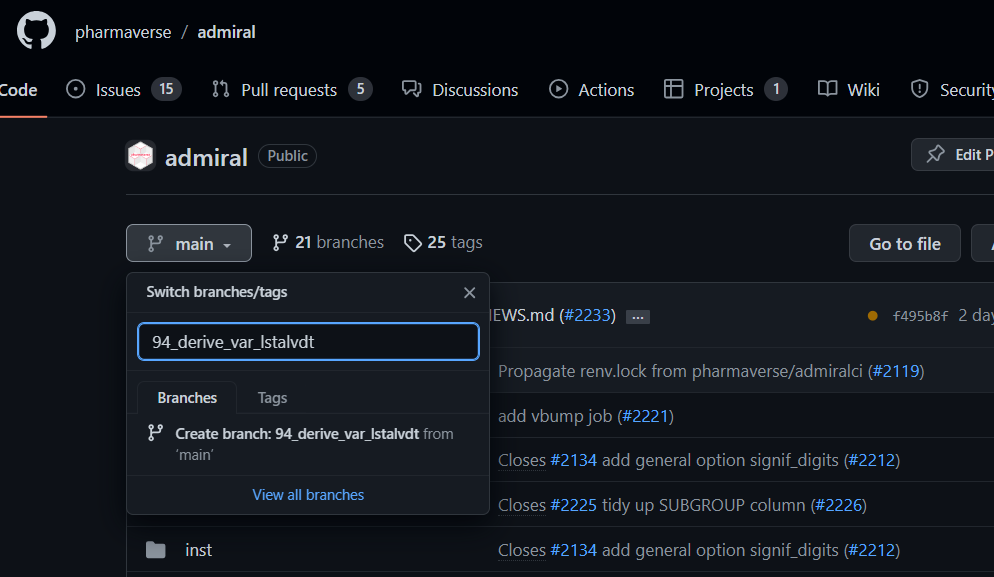Screen dimensions: 994x577
Task: Click the commit status yellow dot
Action: (x=872, y=316)
